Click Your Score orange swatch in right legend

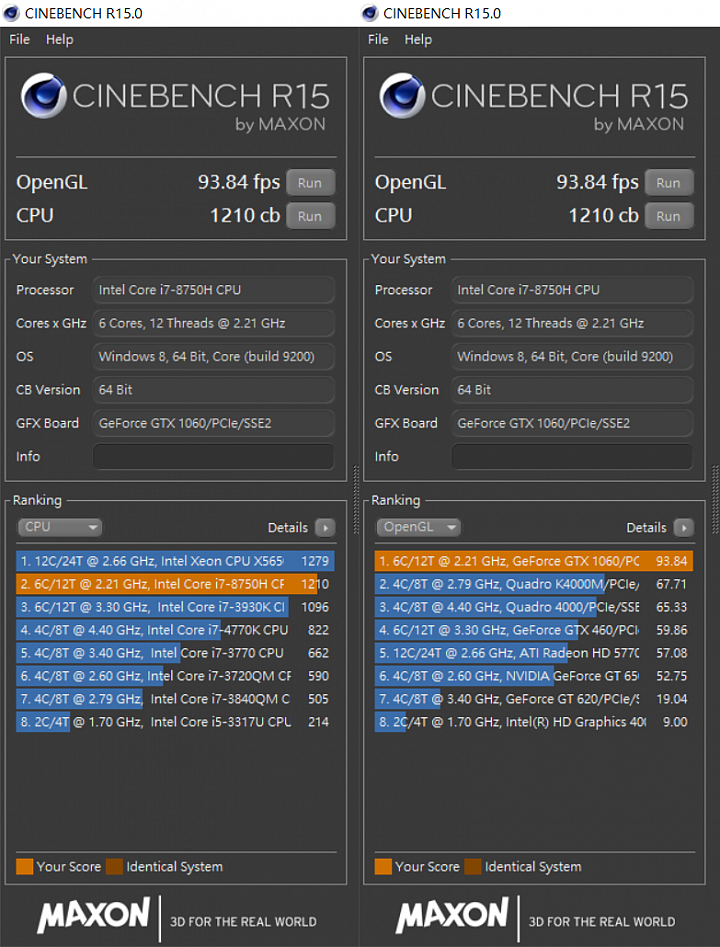(x=384, y=867)
